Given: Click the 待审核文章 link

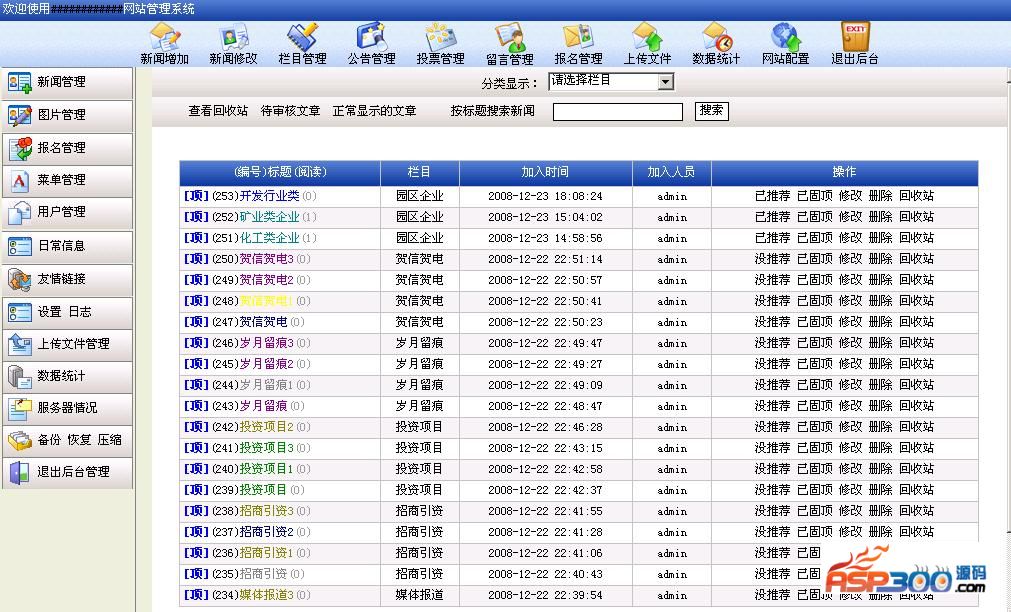Looking at the screenshot, I should pyautogui.click(x=290, y=111).
